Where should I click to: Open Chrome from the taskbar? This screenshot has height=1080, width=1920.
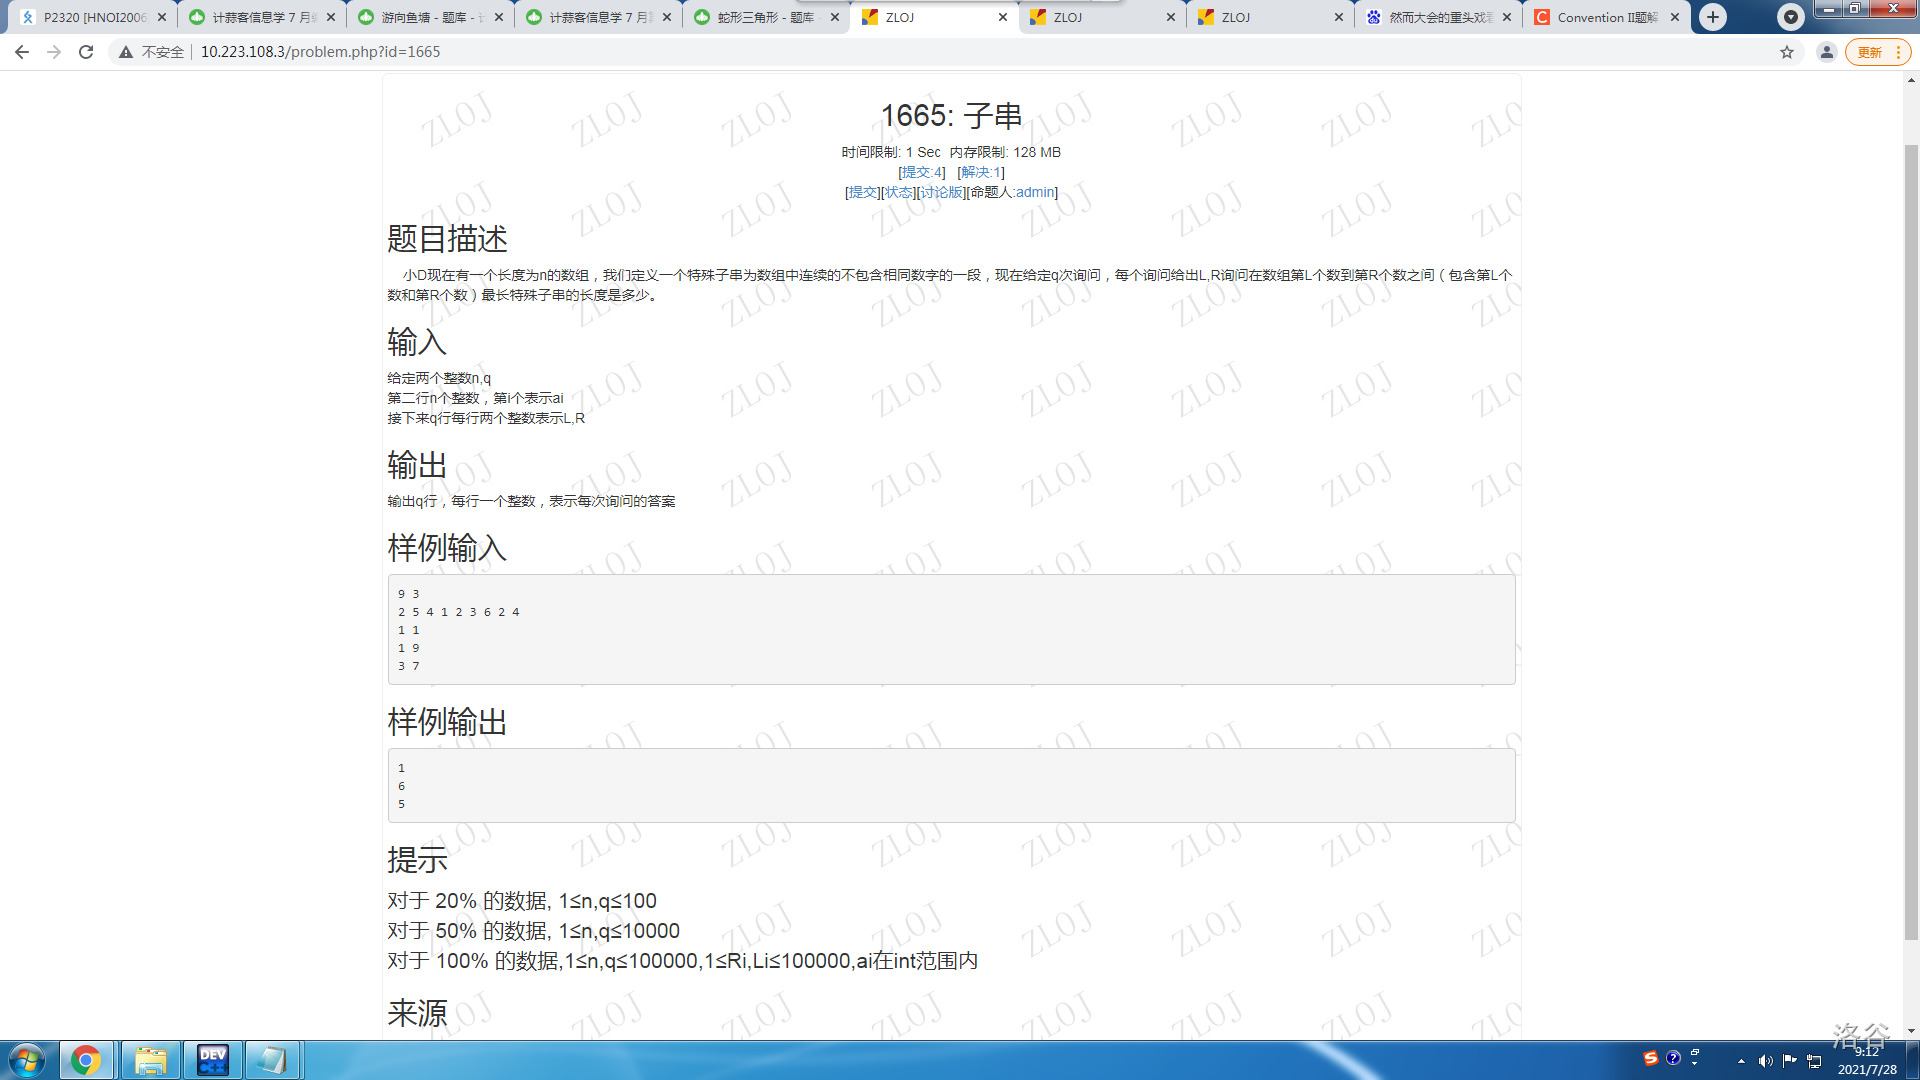[x=86, y=1060]
